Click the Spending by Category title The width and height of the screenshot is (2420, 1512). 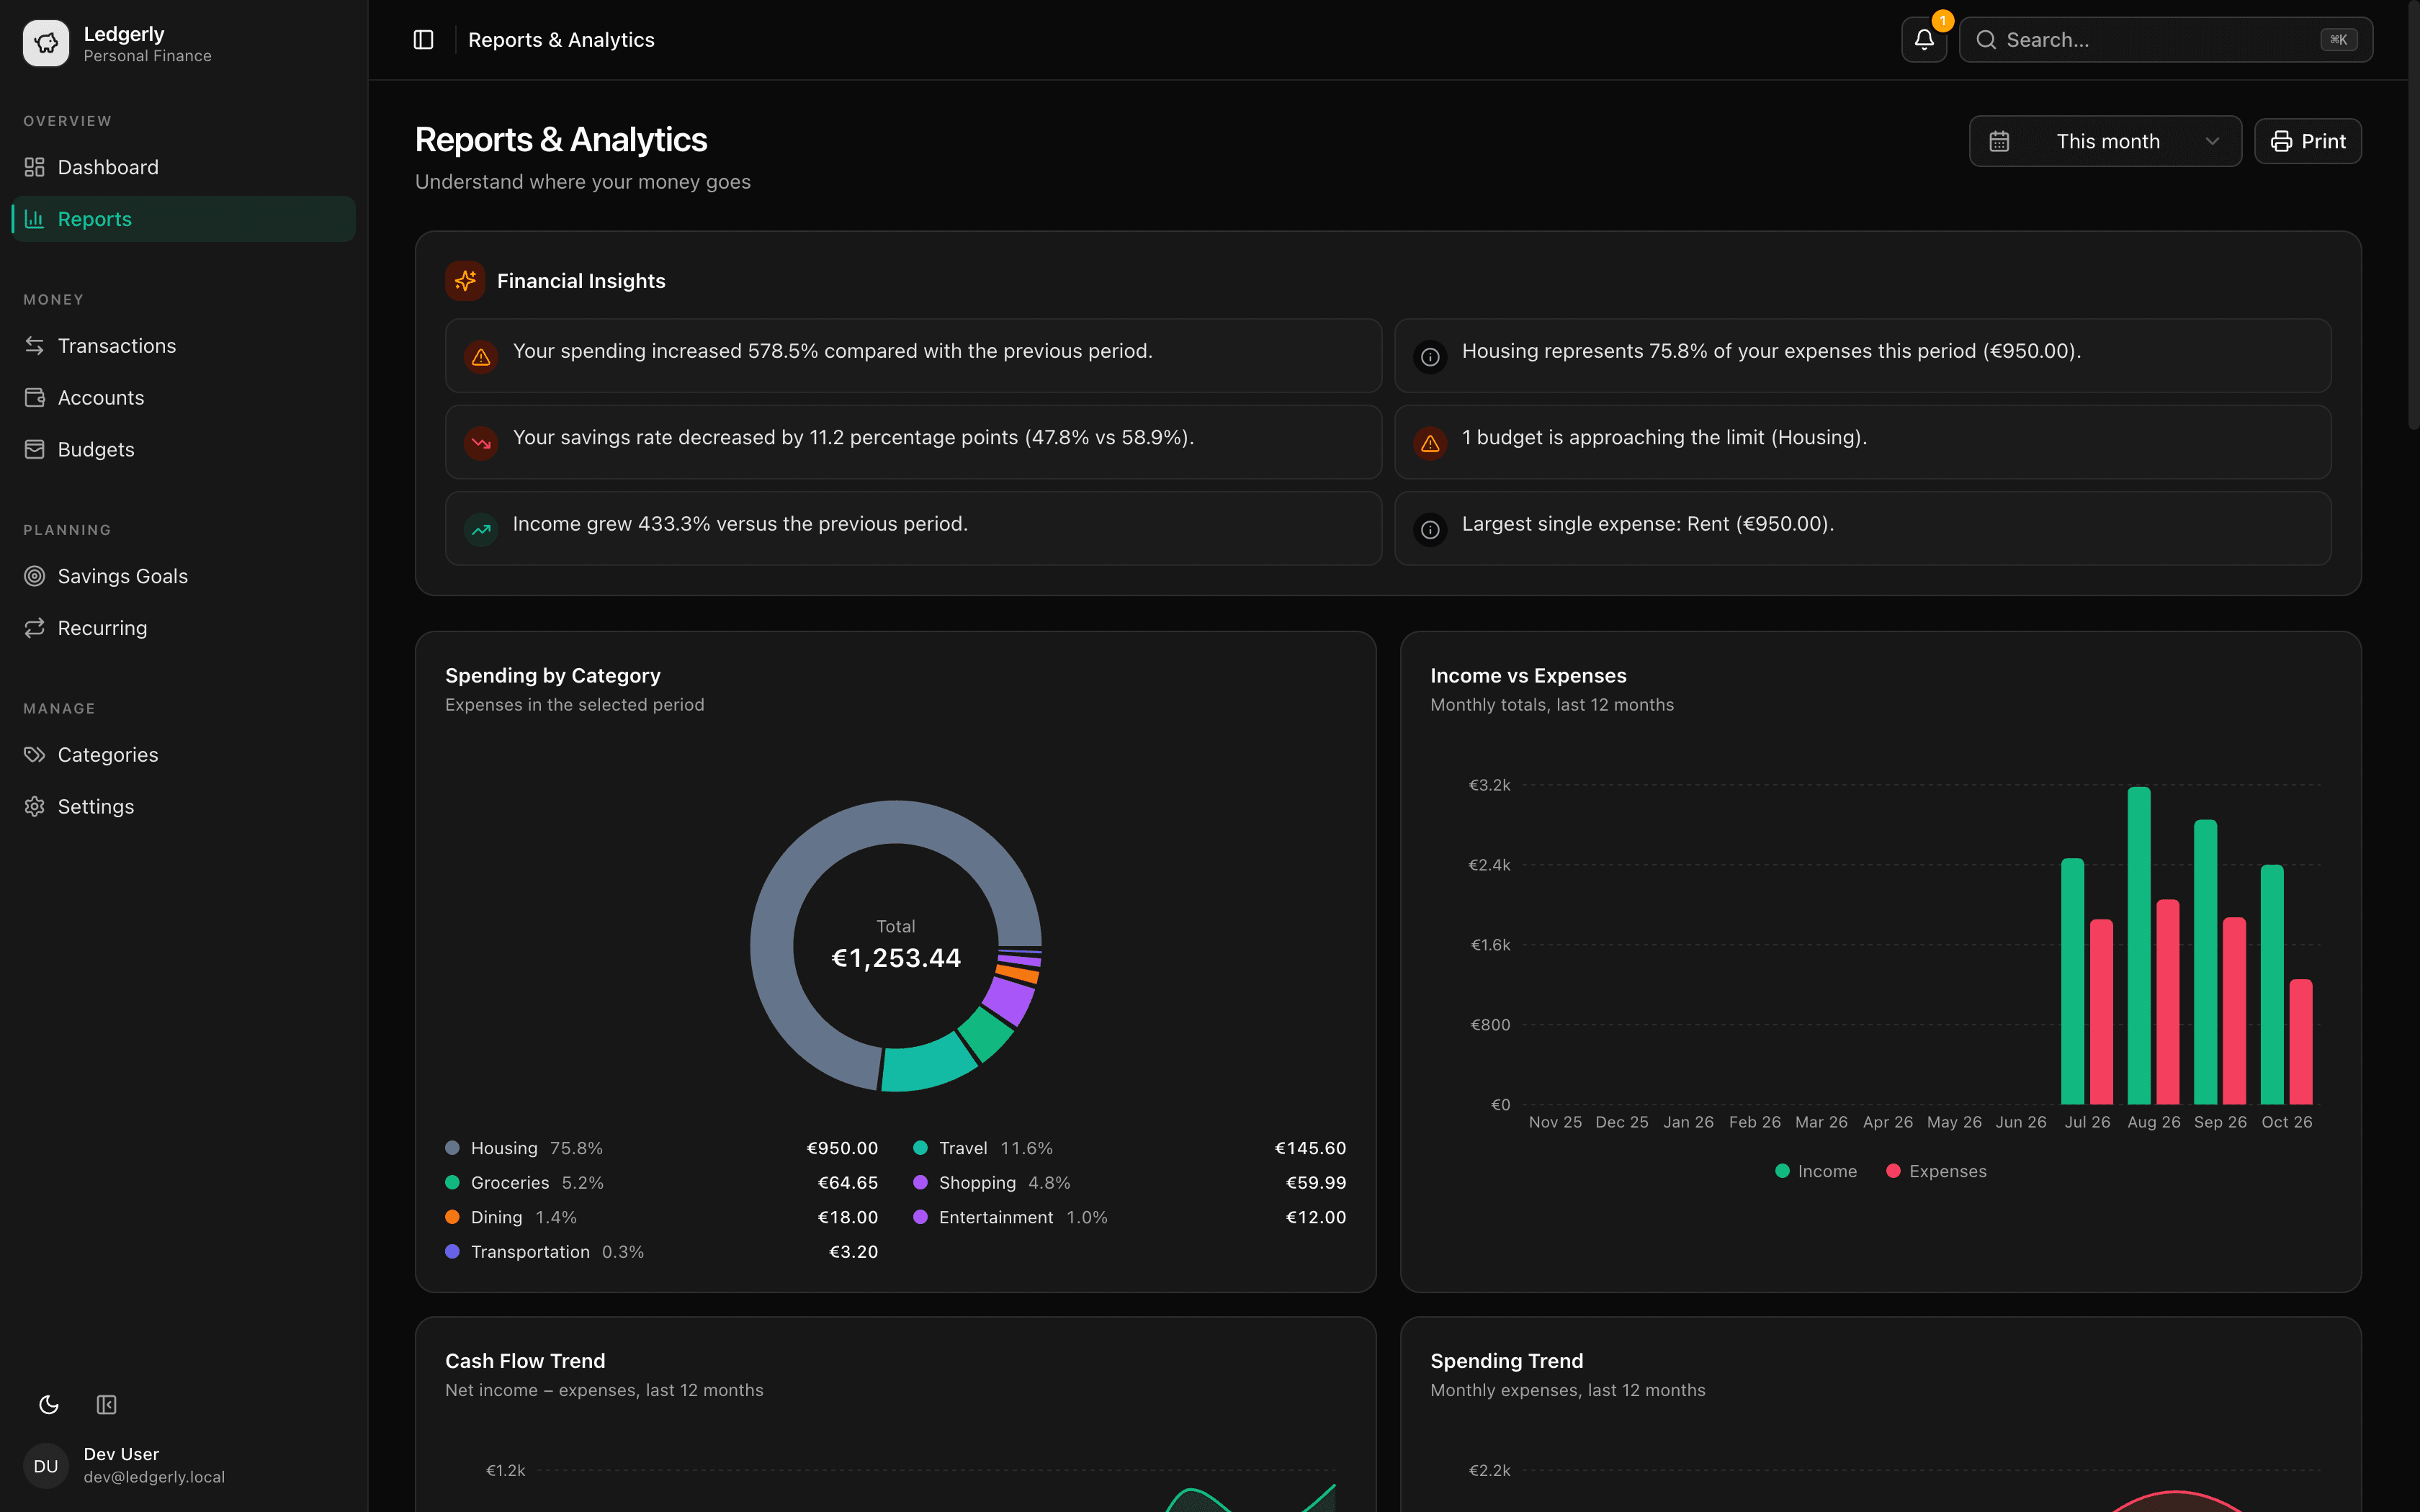[553, 676]
